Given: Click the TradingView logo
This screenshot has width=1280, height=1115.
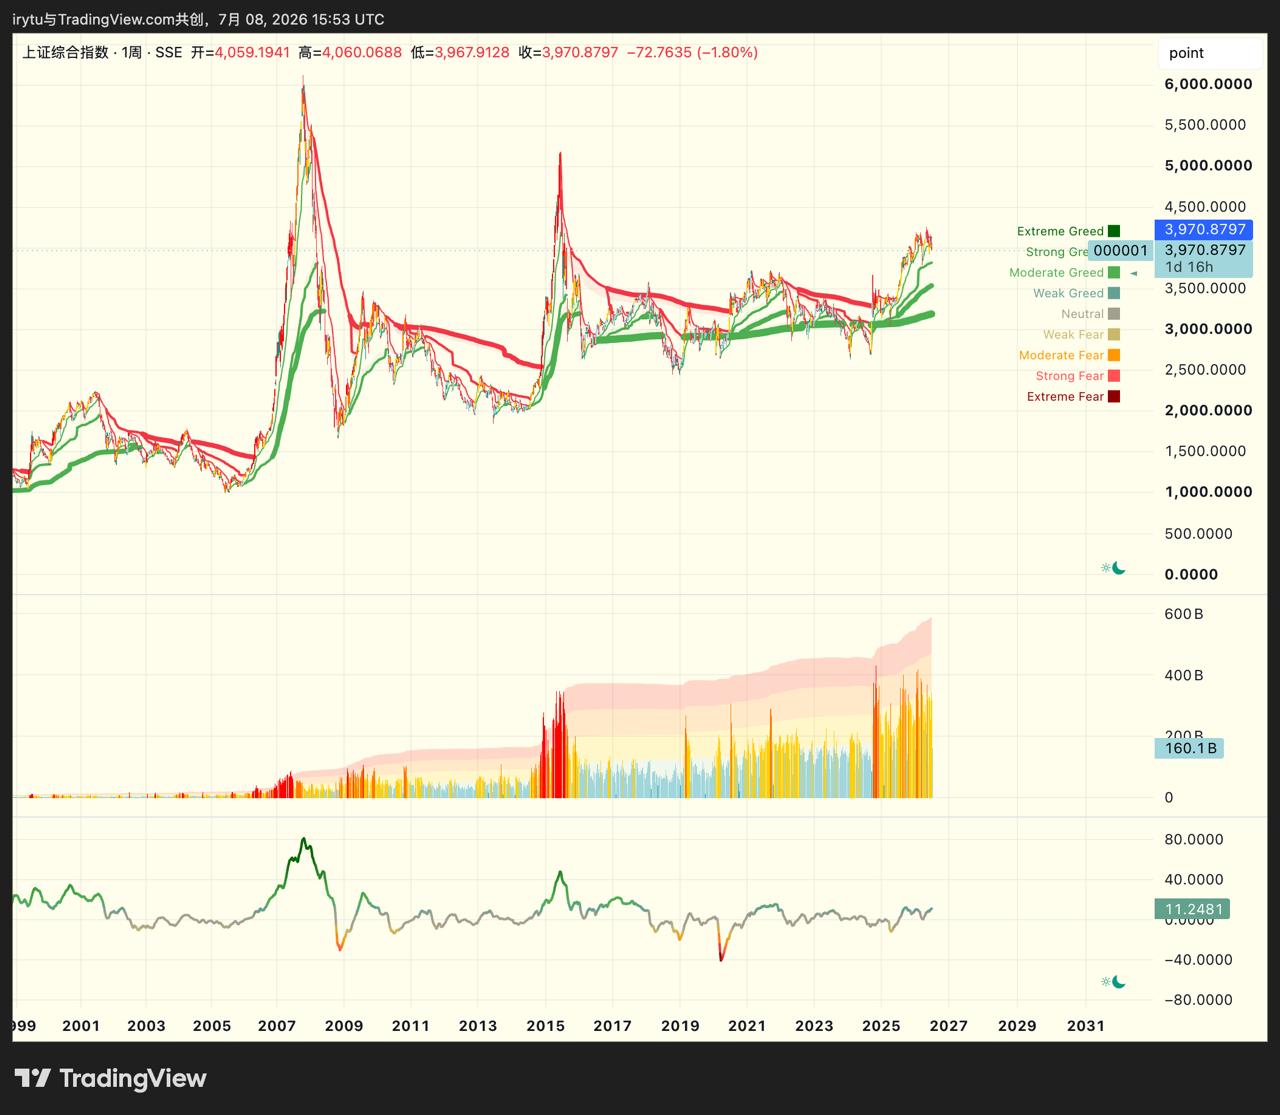Looking at the screenshot, I should [110, 1078].
